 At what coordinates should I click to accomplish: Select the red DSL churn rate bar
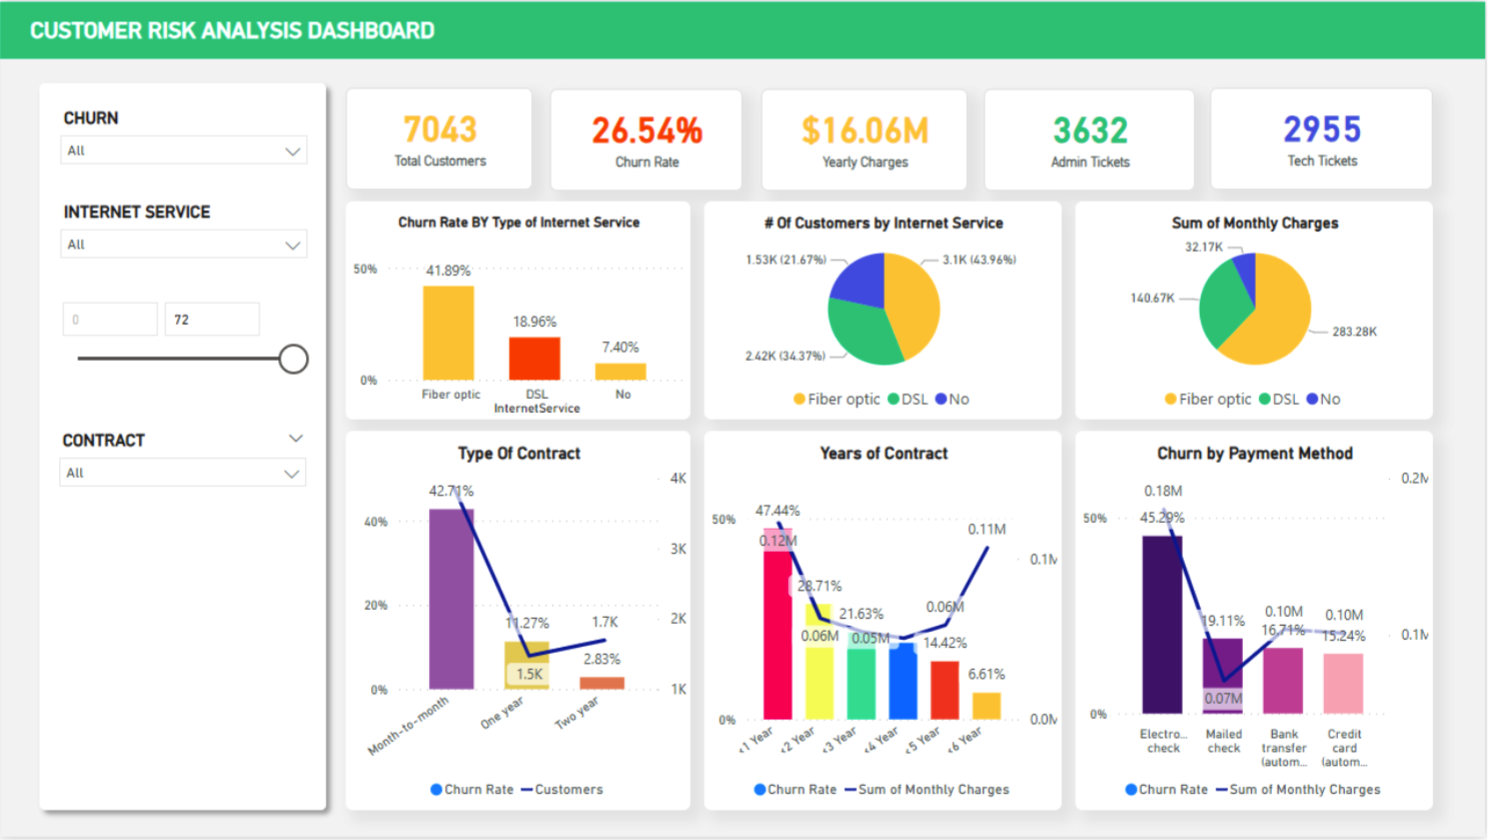534,359
